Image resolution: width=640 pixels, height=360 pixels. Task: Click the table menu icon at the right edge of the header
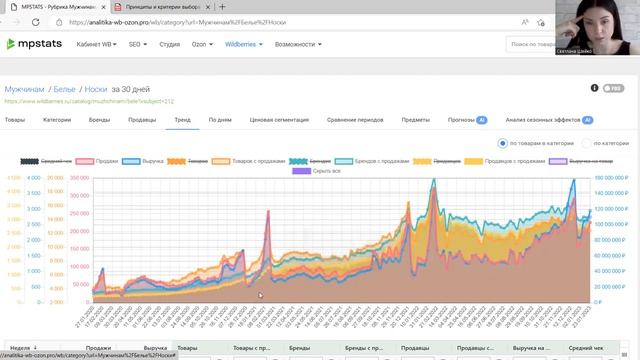pos(624,355)
